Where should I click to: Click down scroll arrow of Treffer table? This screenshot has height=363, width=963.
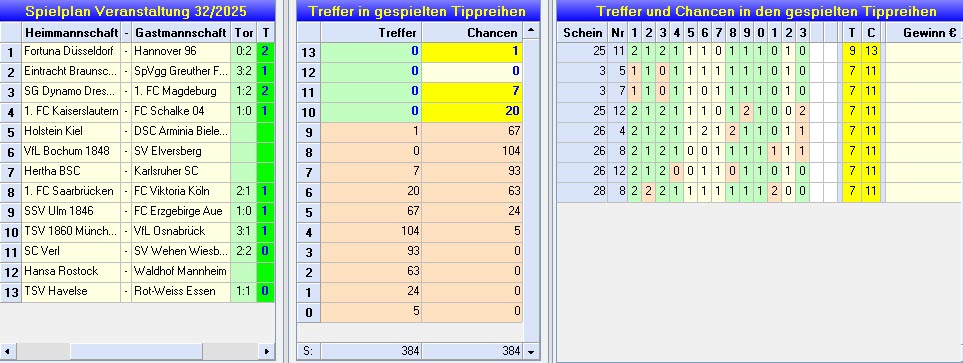tap(531, 351)
